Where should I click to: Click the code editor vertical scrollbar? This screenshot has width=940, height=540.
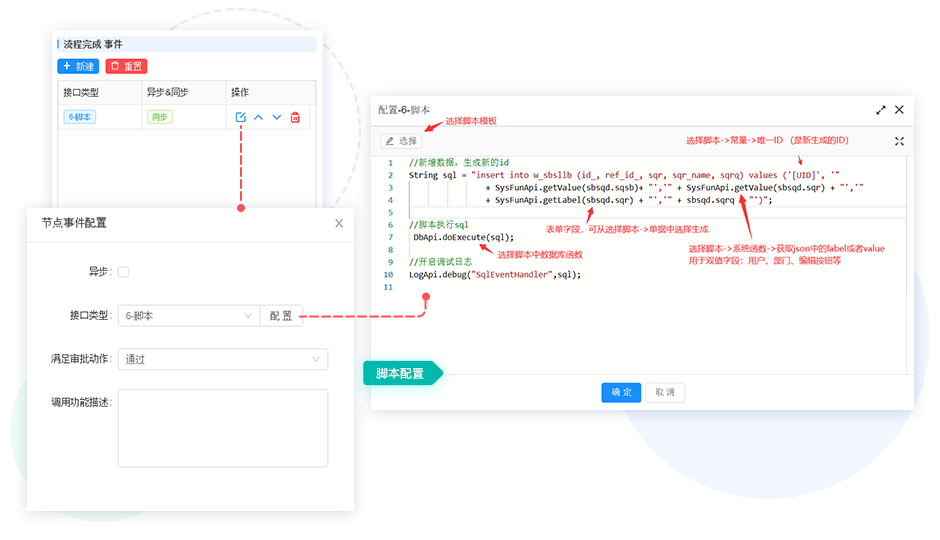click(x=910, y=264)
